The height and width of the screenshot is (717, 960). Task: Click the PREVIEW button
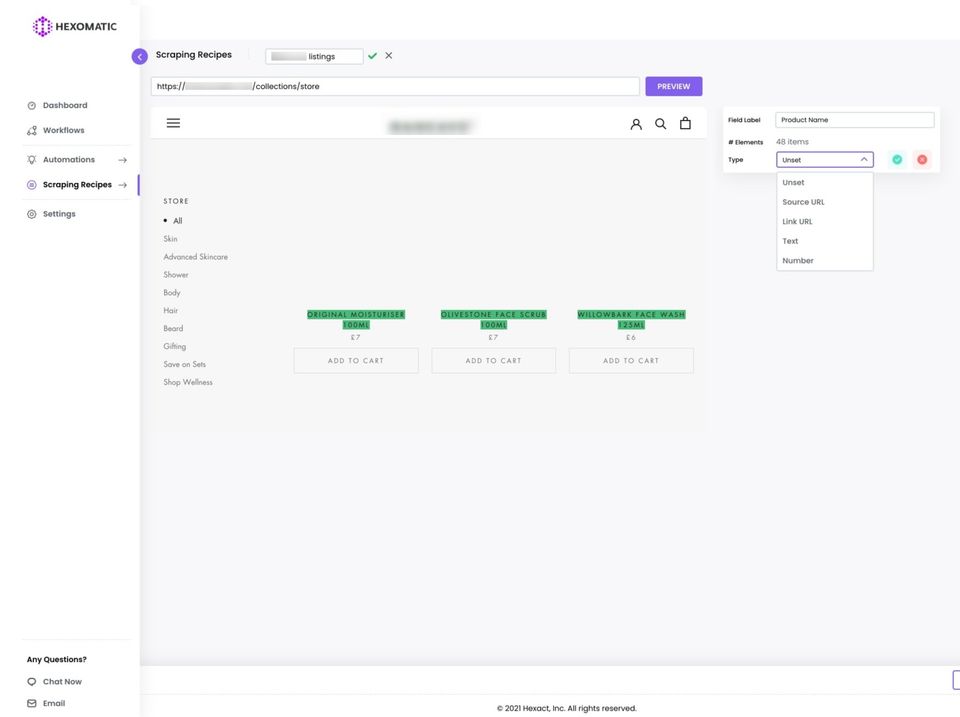pos(673,86)
